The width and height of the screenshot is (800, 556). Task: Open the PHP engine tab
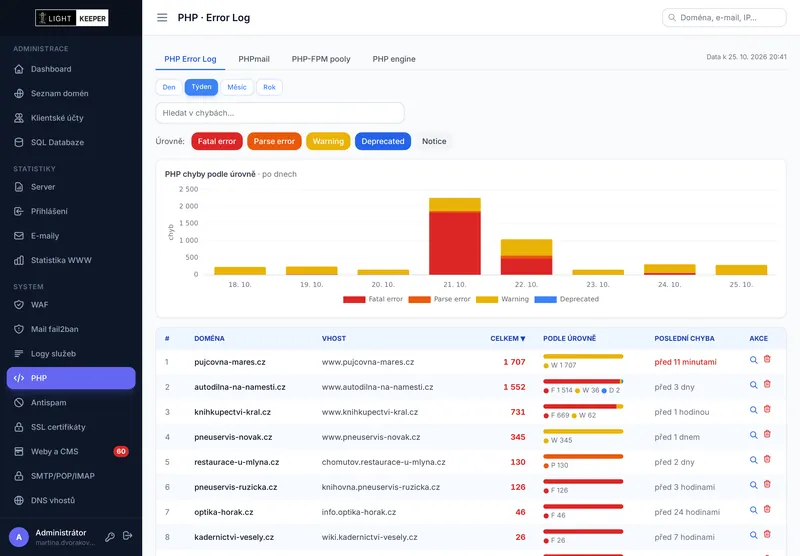(394, 59)
